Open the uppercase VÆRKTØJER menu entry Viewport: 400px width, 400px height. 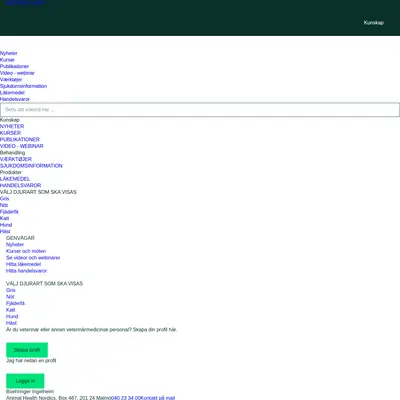coord(16,159)
